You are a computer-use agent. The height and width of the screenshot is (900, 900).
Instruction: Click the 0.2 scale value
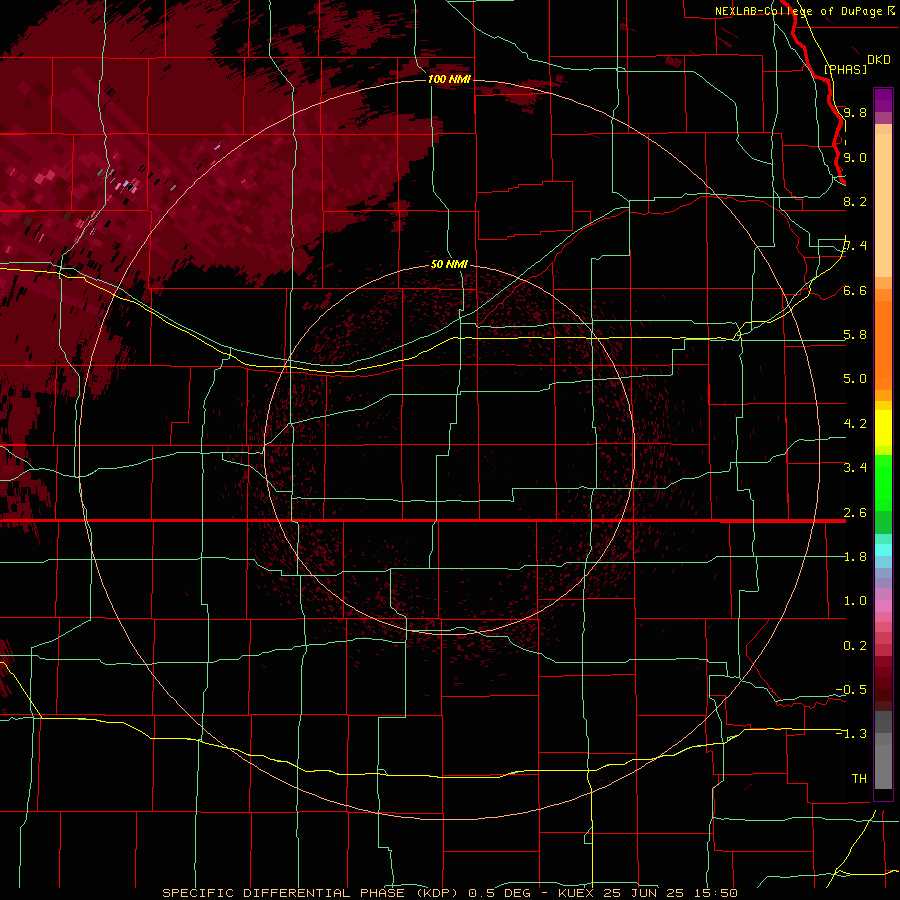coord(855,646)
